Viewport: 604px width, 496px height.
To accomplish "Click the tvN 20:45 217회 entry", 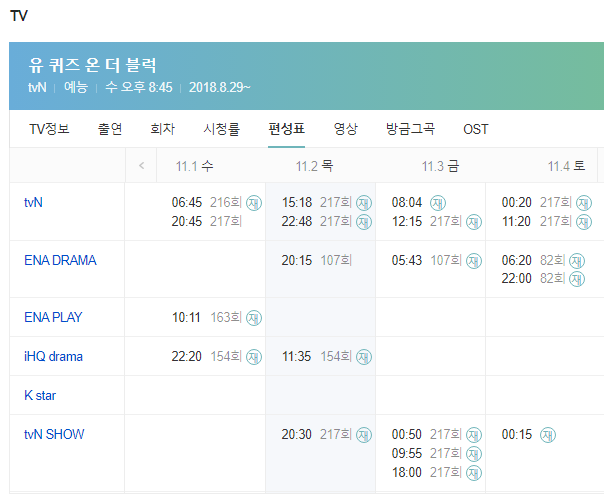I will click(x=206, y=221).
